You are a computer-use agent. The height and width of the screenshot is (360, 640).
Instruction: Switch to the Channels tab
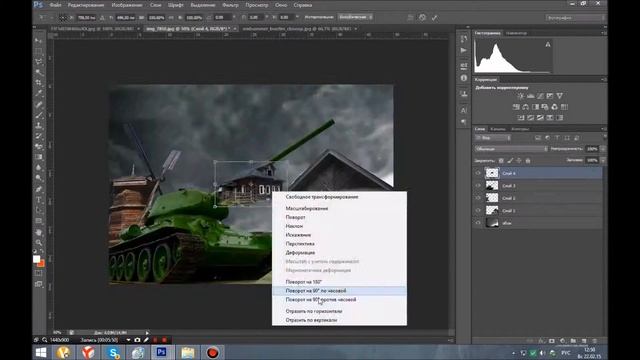pyautogui.click(x=498, y=129)
